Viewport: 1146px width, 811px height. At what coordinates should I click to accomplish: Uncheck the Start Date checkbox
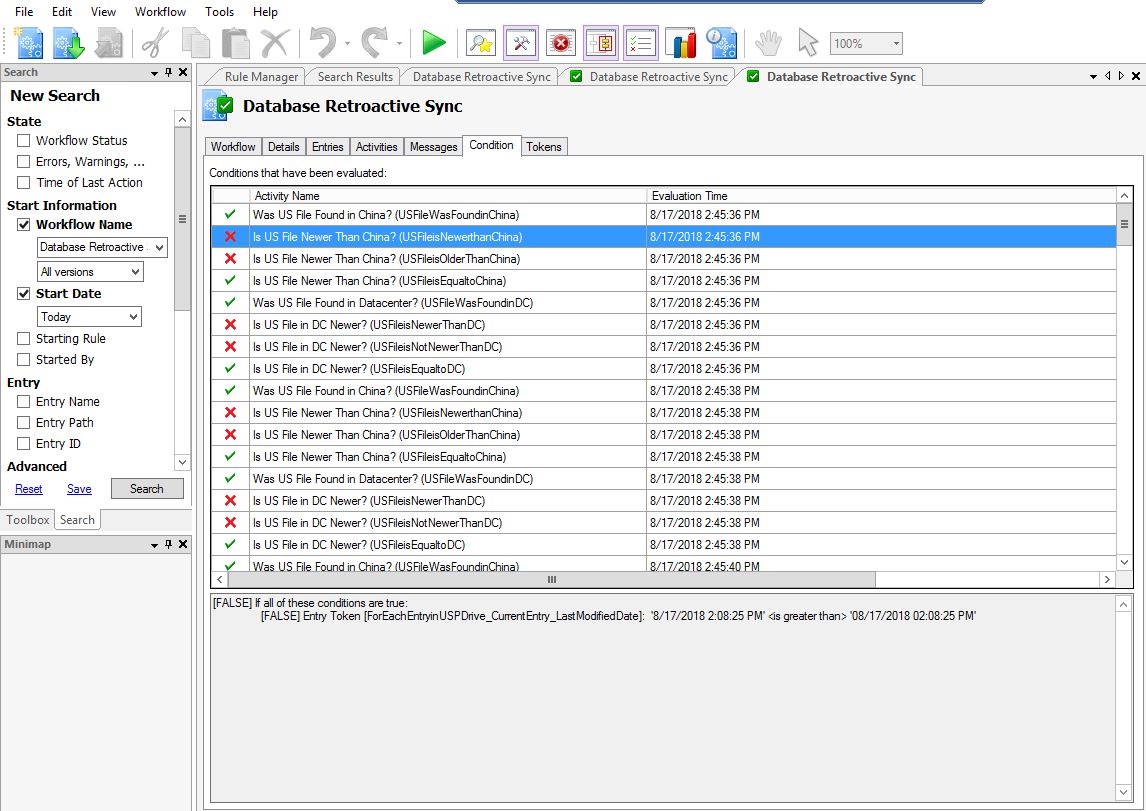(x=24, y=294)
